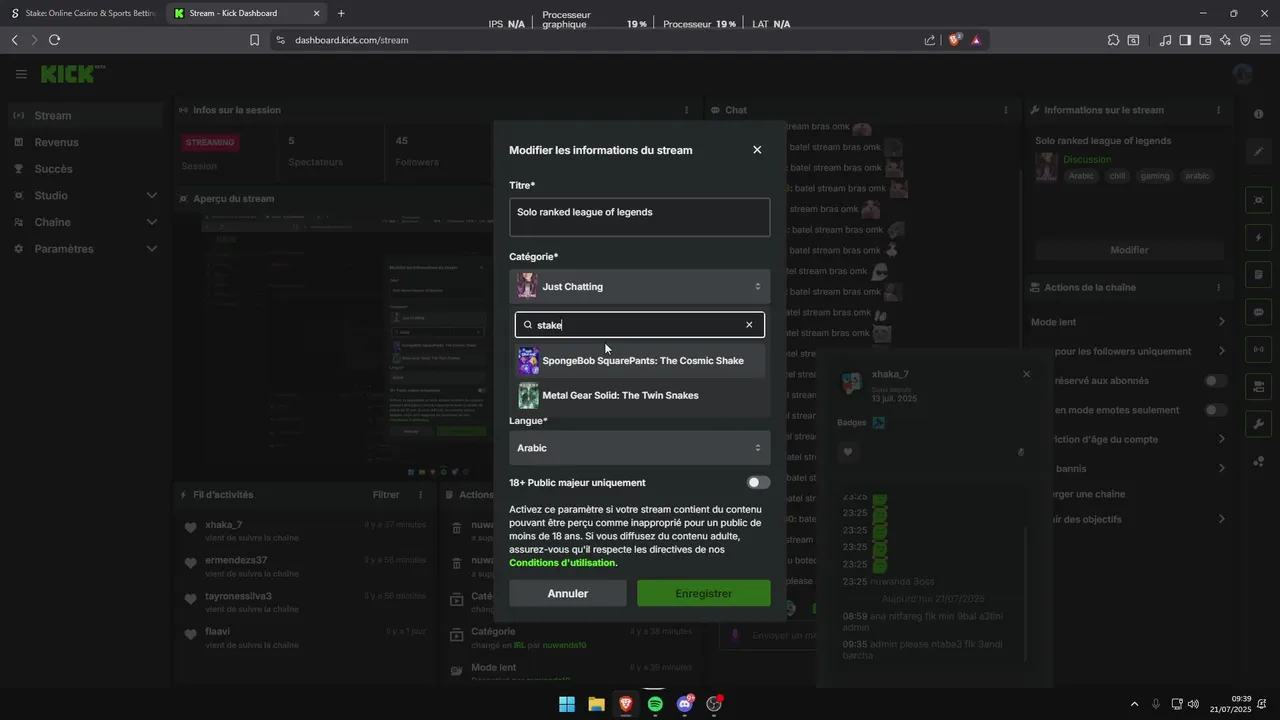Click the stream preview focus icon in widget bar
The image size is (1280, 720).
tap(1259, 201)
